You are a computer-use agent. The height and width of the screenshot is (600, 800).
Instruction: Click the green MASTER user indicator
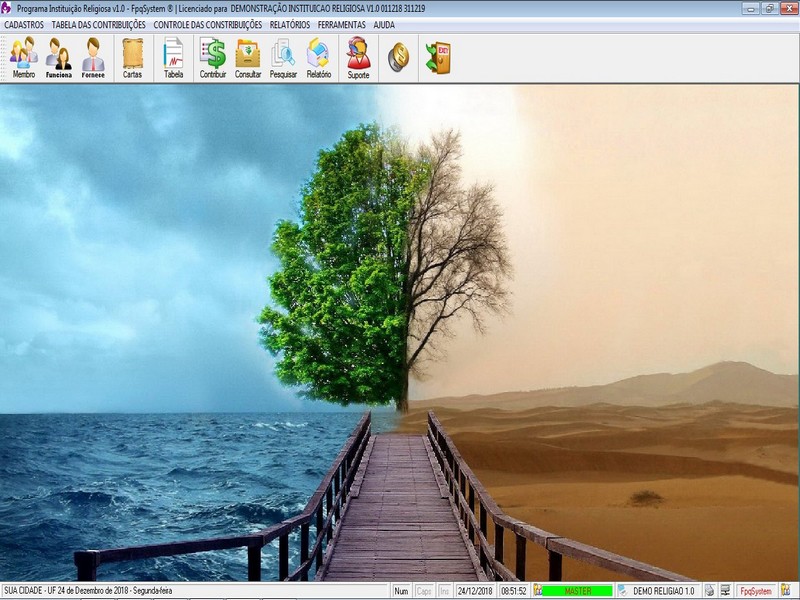tap(577, 591)
